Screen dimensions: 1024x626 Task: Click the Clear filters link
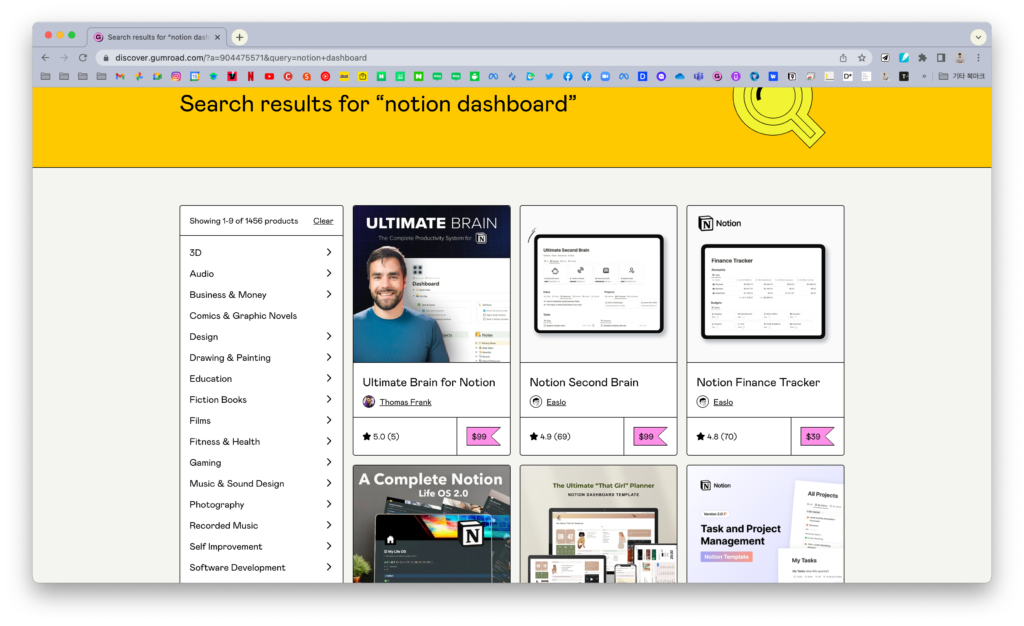pos(323,221)
